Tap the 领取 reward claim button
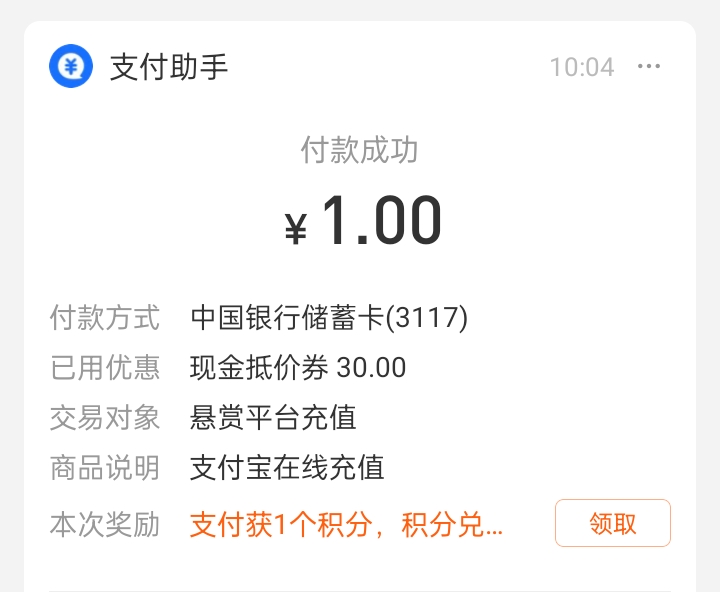 point(613,523)
